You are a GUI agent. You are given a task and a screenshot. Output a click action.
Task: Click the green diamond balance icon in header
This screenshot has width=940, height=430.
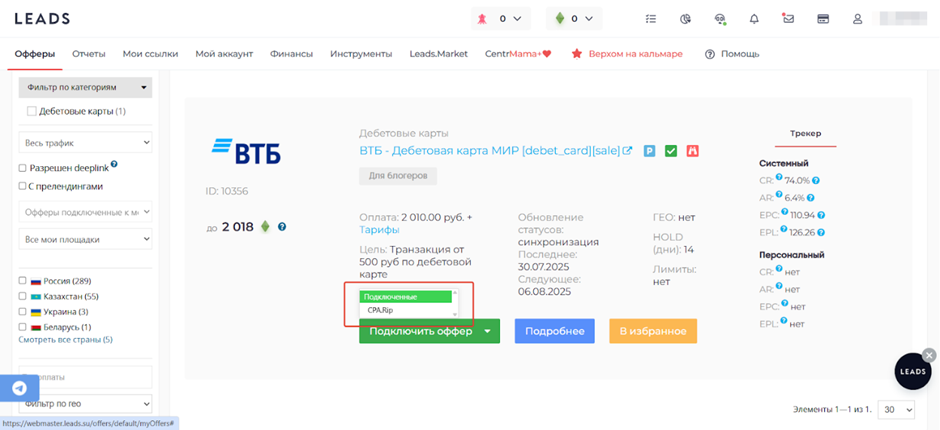pyautogui.click(x=559, y=19)
